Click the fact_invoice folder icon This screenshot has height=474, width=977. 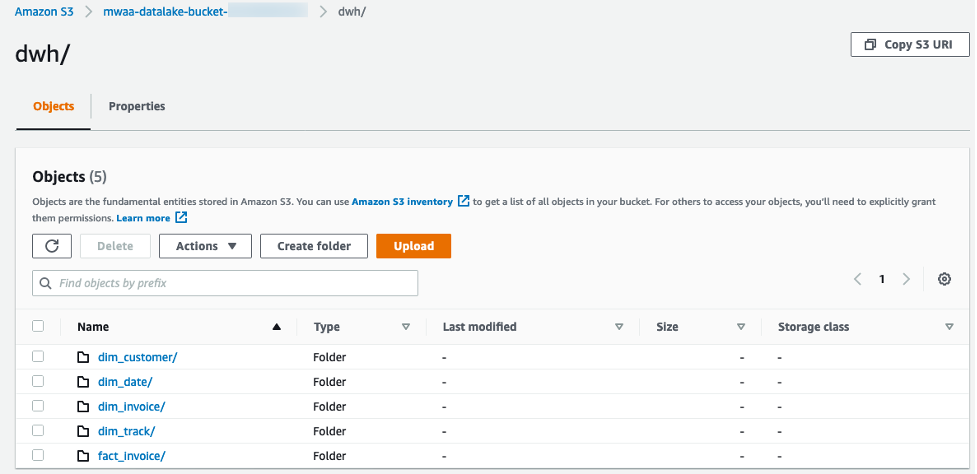click(84, 456)
